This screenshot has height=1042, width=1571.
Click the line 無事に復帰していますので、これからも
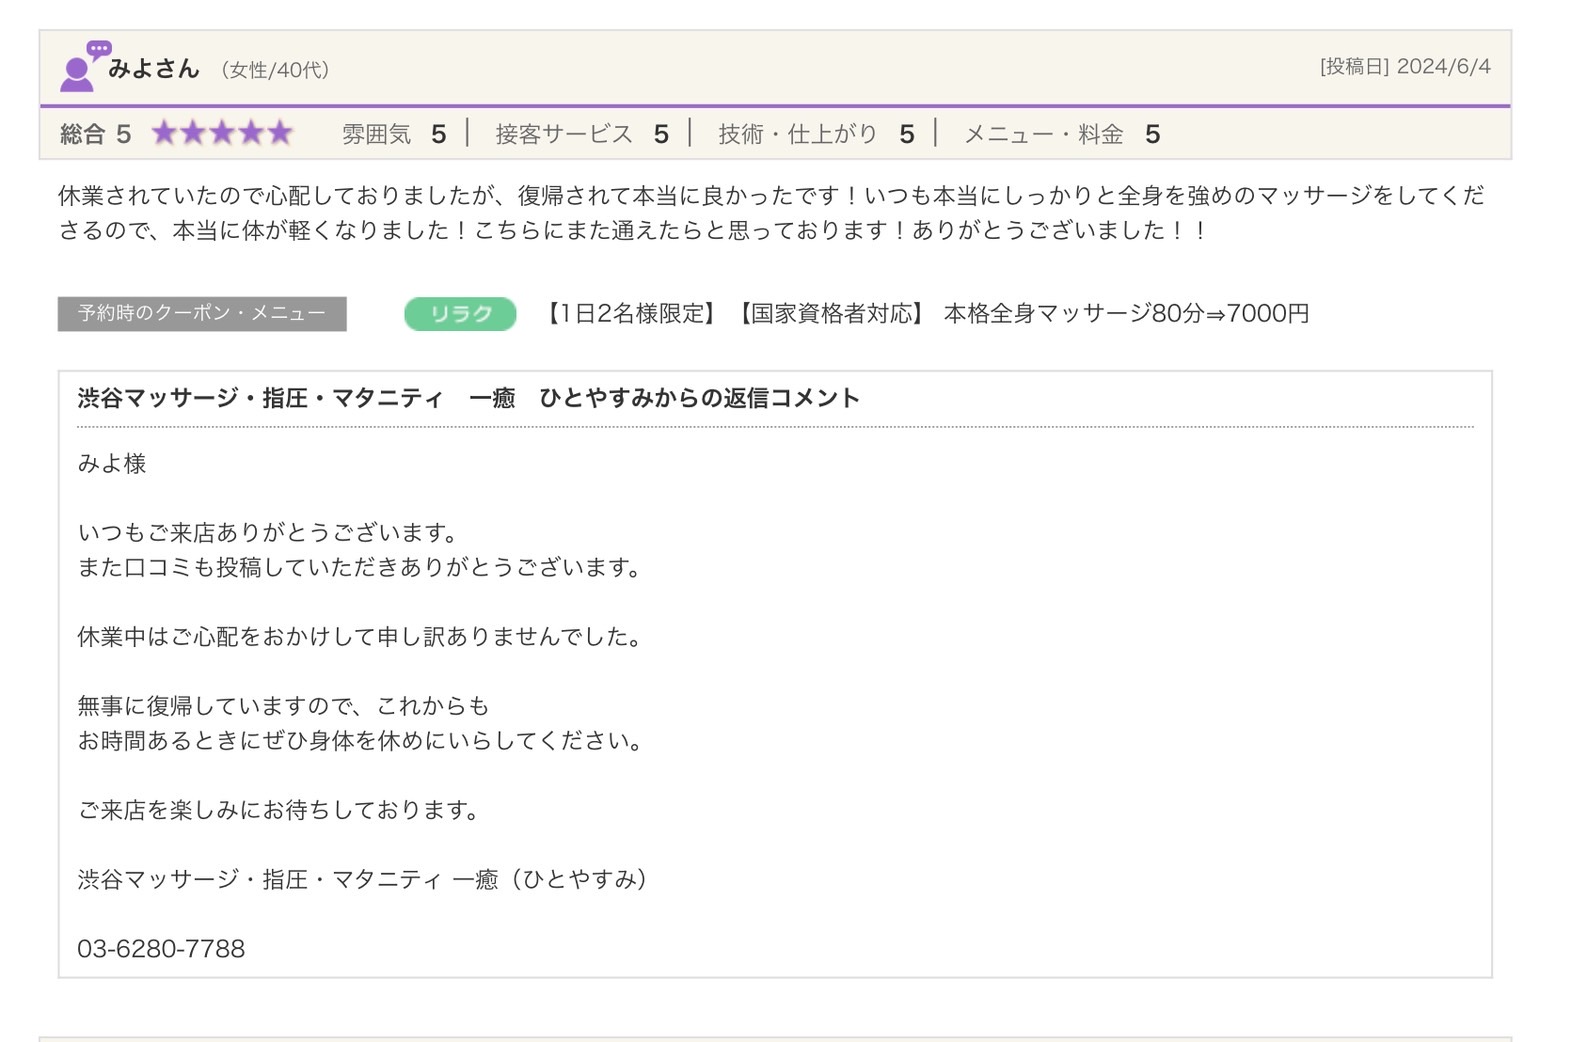pyautogui.click(x=283, y=706)
